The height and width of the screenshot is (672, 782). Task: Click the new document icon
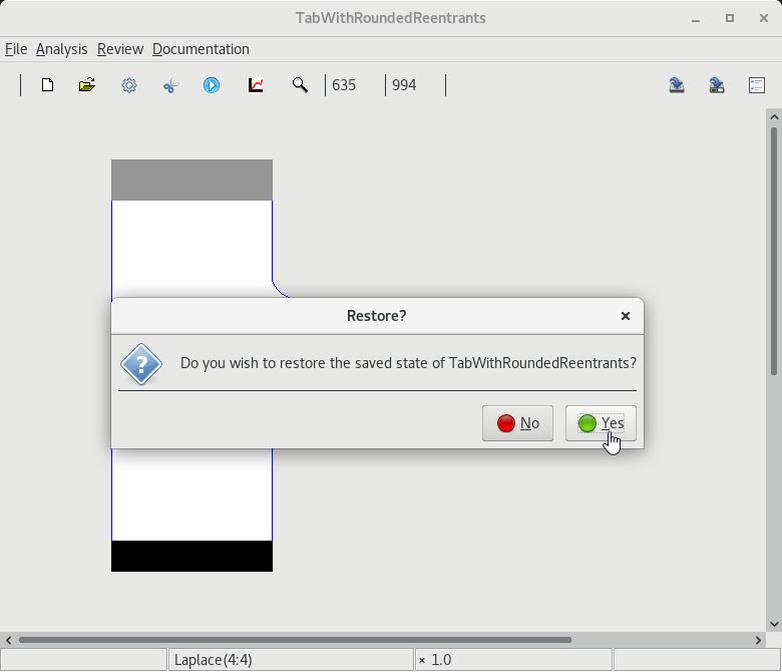tap(47, 85)
